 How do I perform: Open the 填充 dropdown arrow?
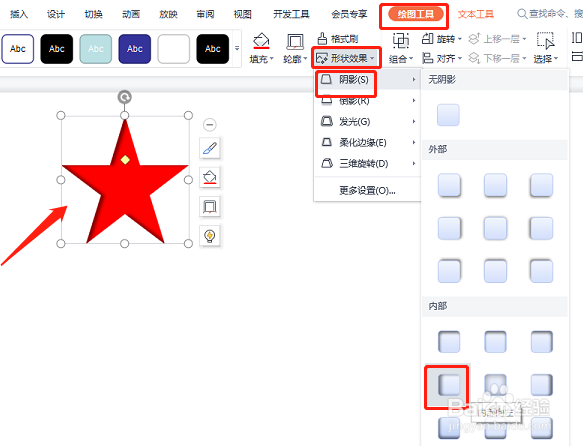272,58
